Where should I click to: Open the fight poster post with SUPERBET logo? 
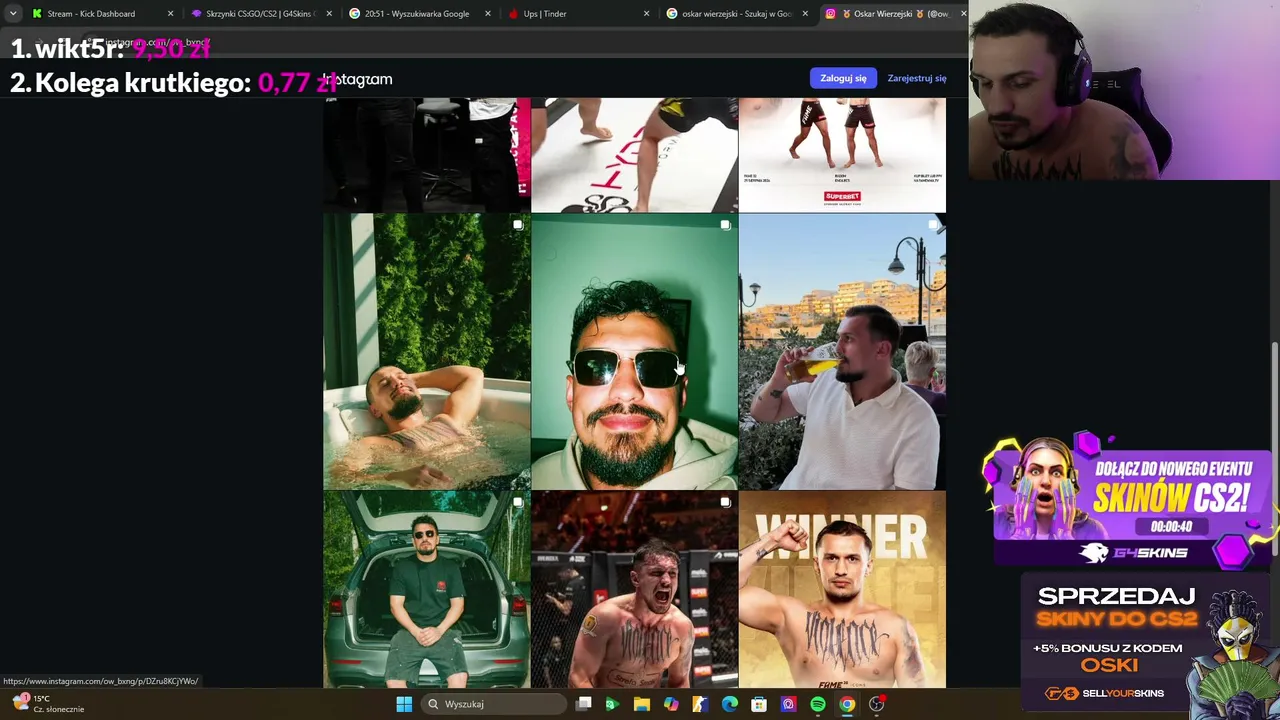point(842,155)
